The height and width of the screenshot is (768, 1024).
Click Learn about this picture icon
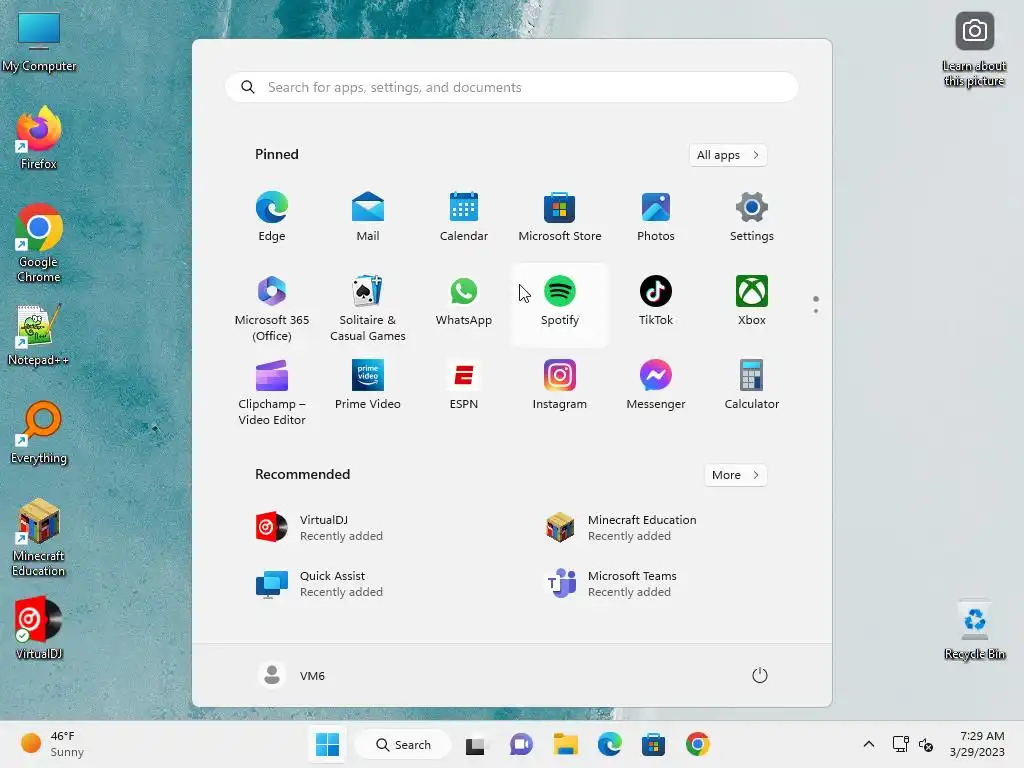974,50
